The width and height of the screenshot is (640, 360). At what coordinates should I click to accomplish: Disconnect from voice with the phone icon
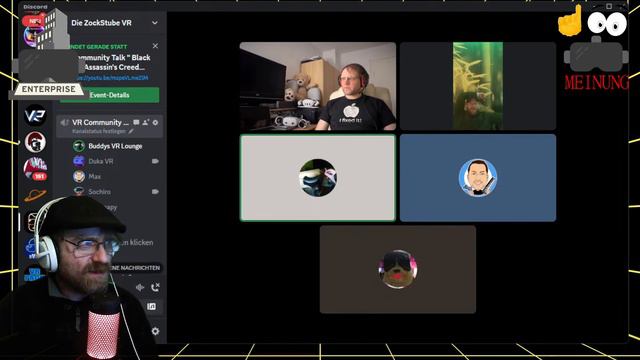pyautogui.click(x=155, y=287)
